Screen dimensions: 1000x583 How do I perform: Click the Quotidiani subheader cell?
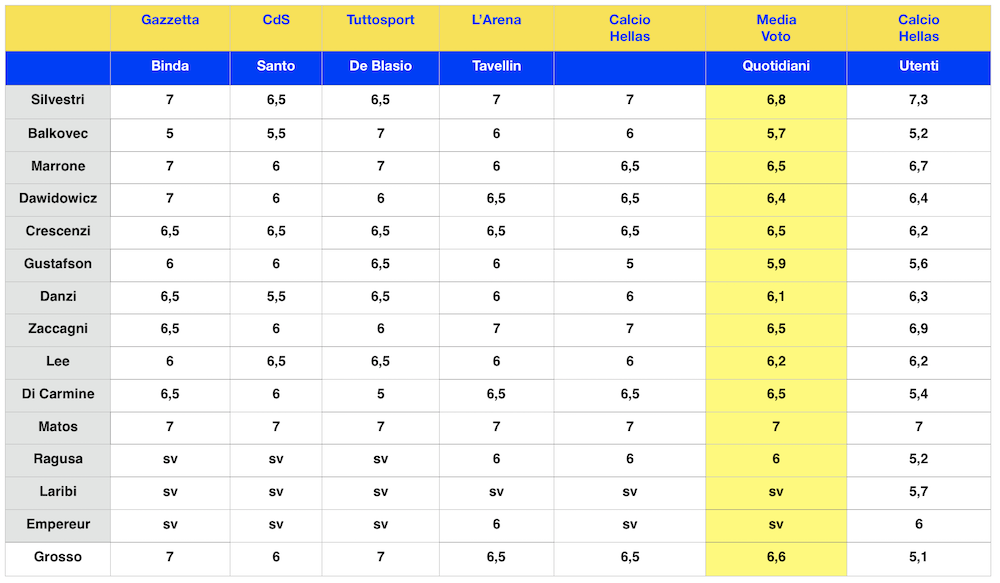pyautogui.click(x=776, y=66)
